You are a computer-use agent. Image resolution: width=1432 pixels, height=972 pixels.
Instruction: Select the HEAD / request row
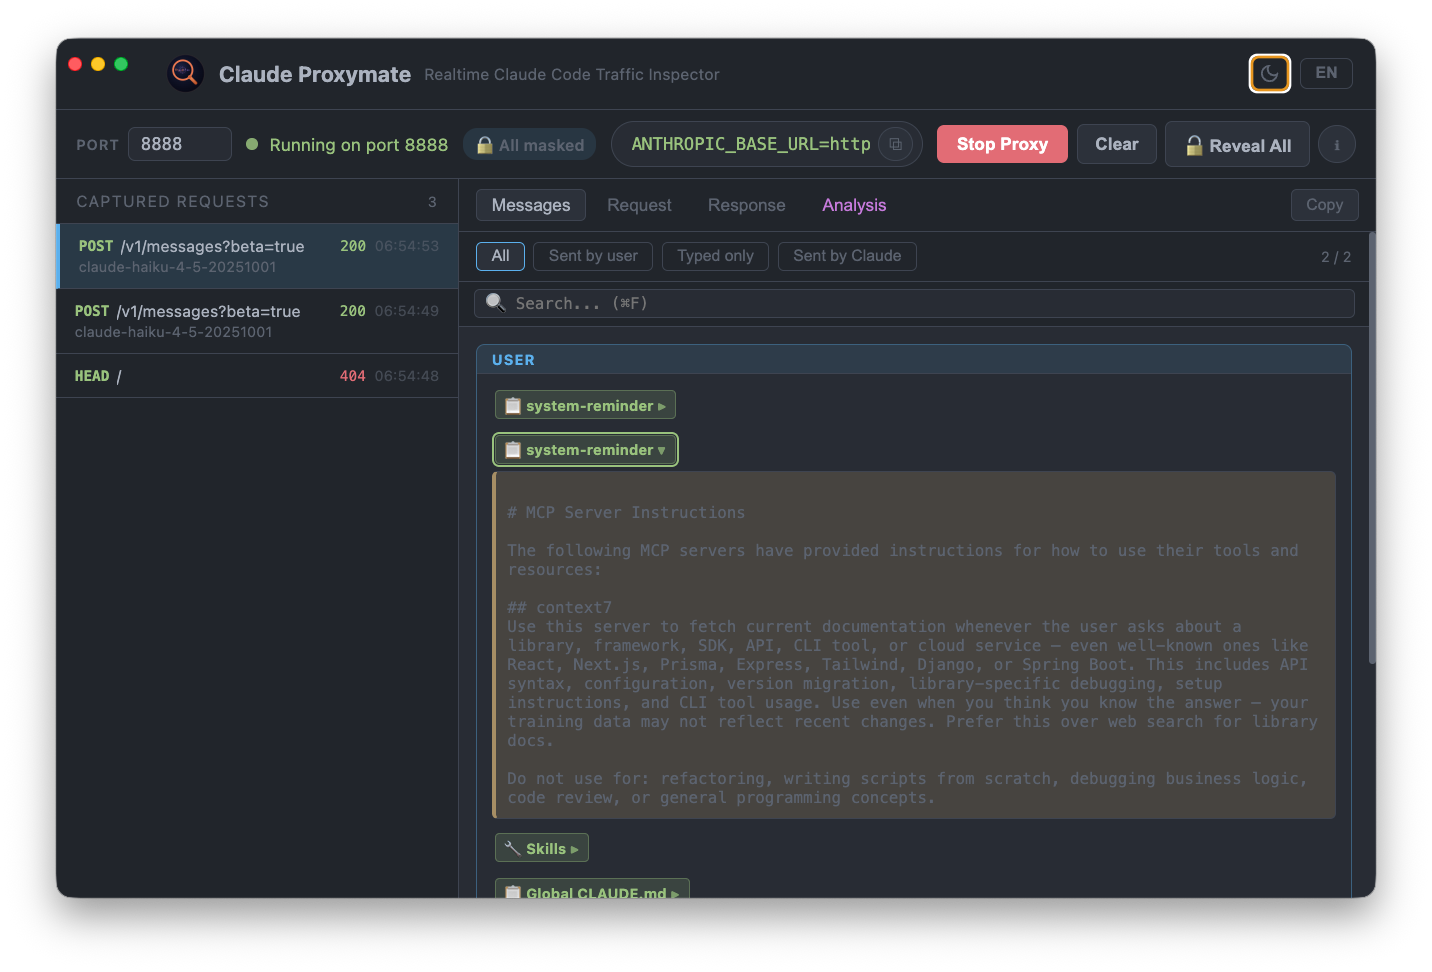click(x=258, y=376)
